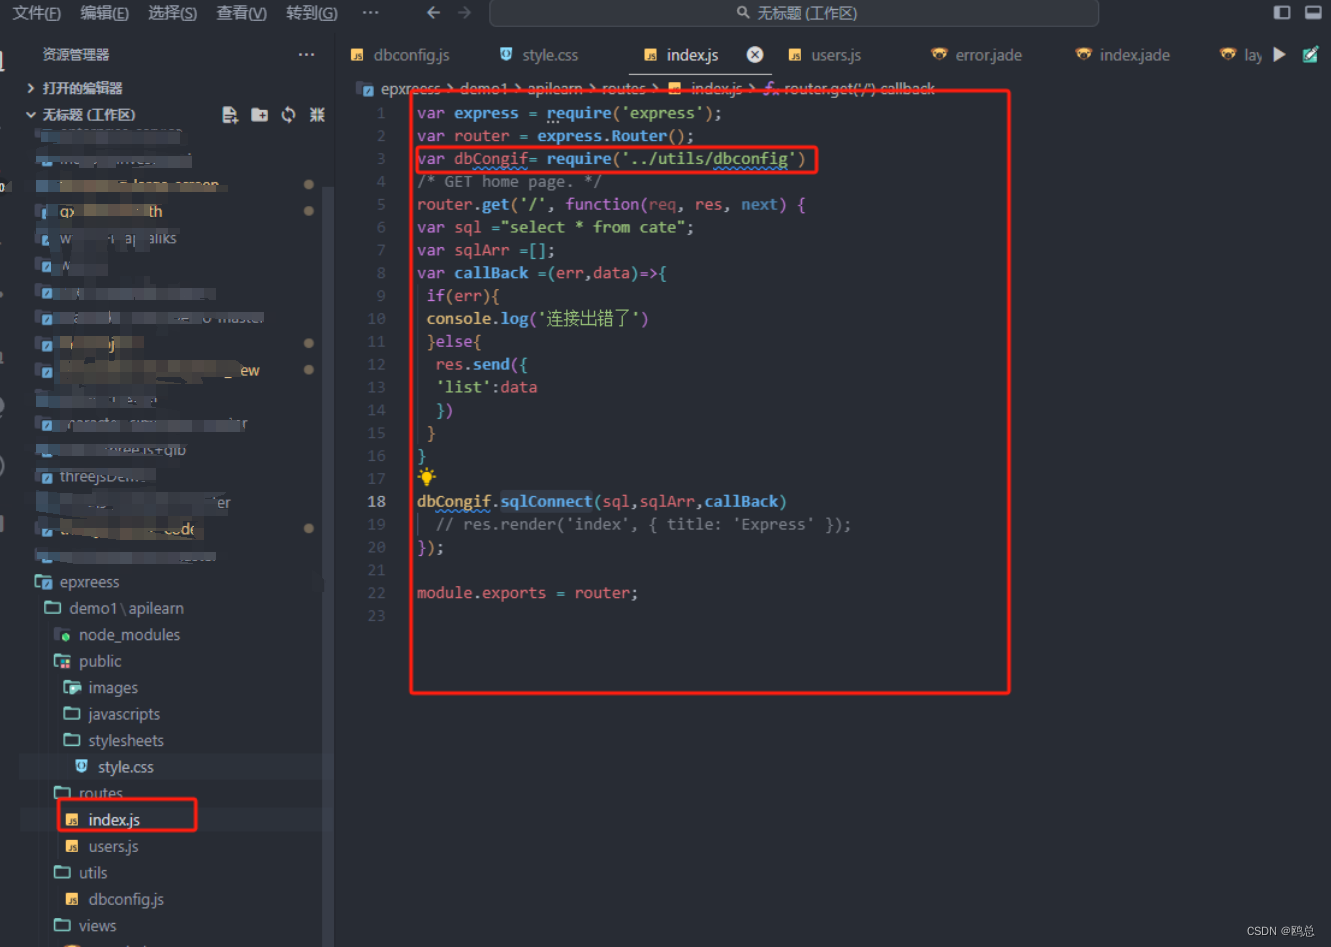Collapse the 无标题 (工作区) section
Viewport: 1331px width, 947px height.
tap(88, 115)
